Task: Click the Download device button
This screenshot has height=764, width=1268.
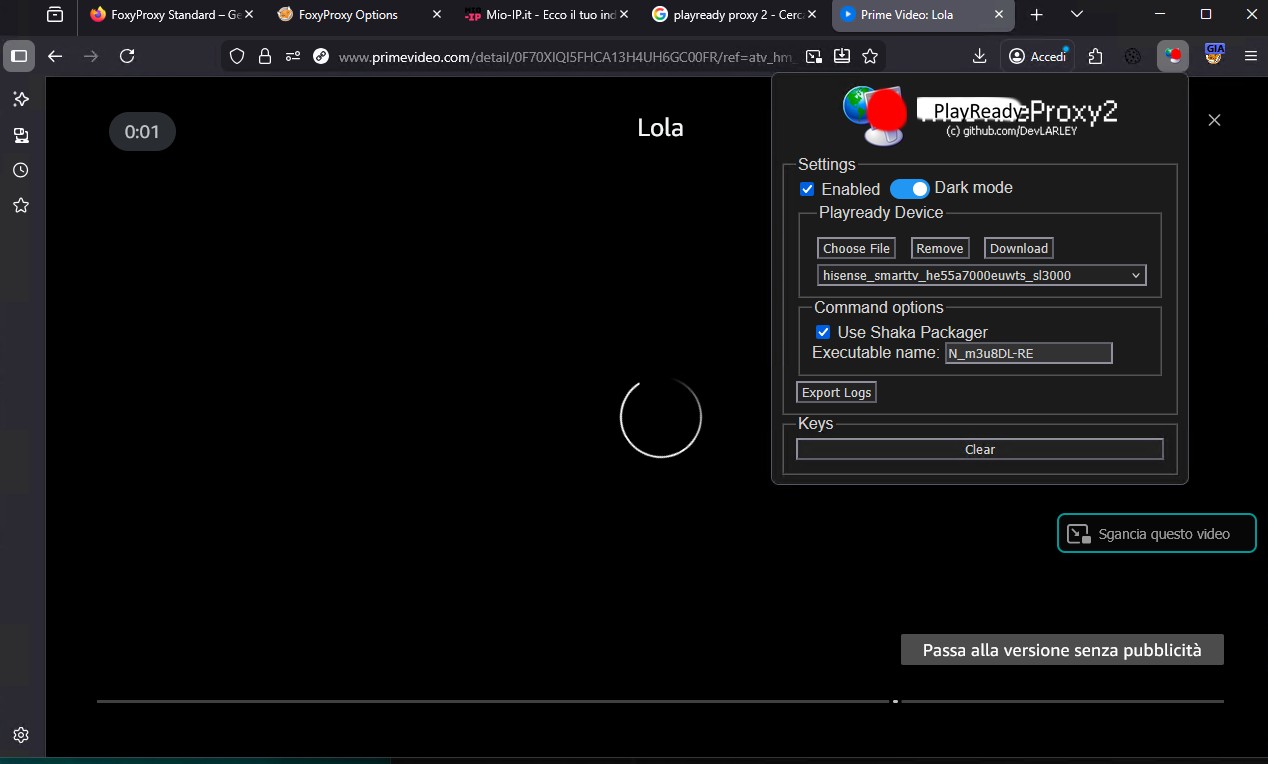Action: (1019, 248)
